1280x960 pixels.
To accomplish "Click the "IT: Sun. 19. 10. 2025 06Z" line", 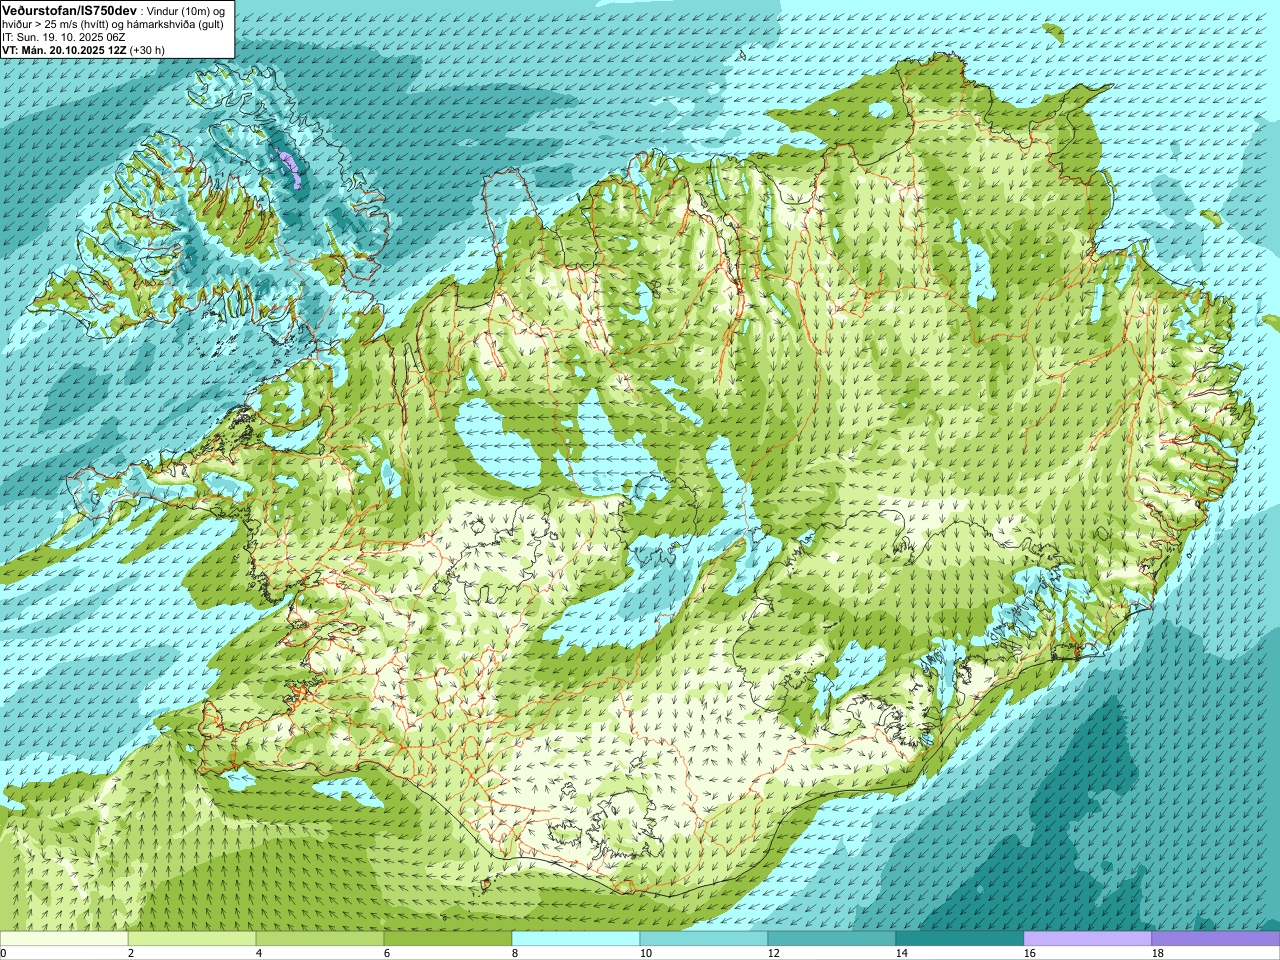I will tap(63, 37).
